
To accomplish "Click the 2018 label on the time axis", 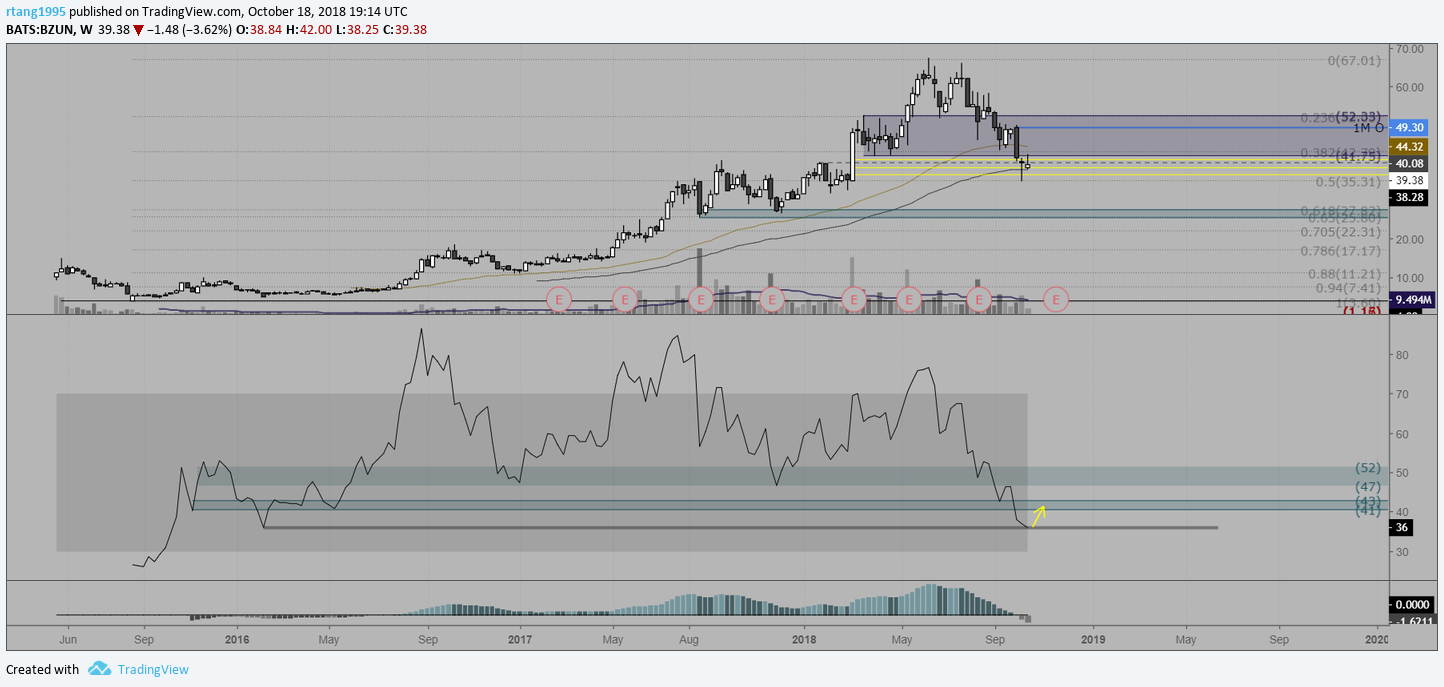I will pos(805,638).
